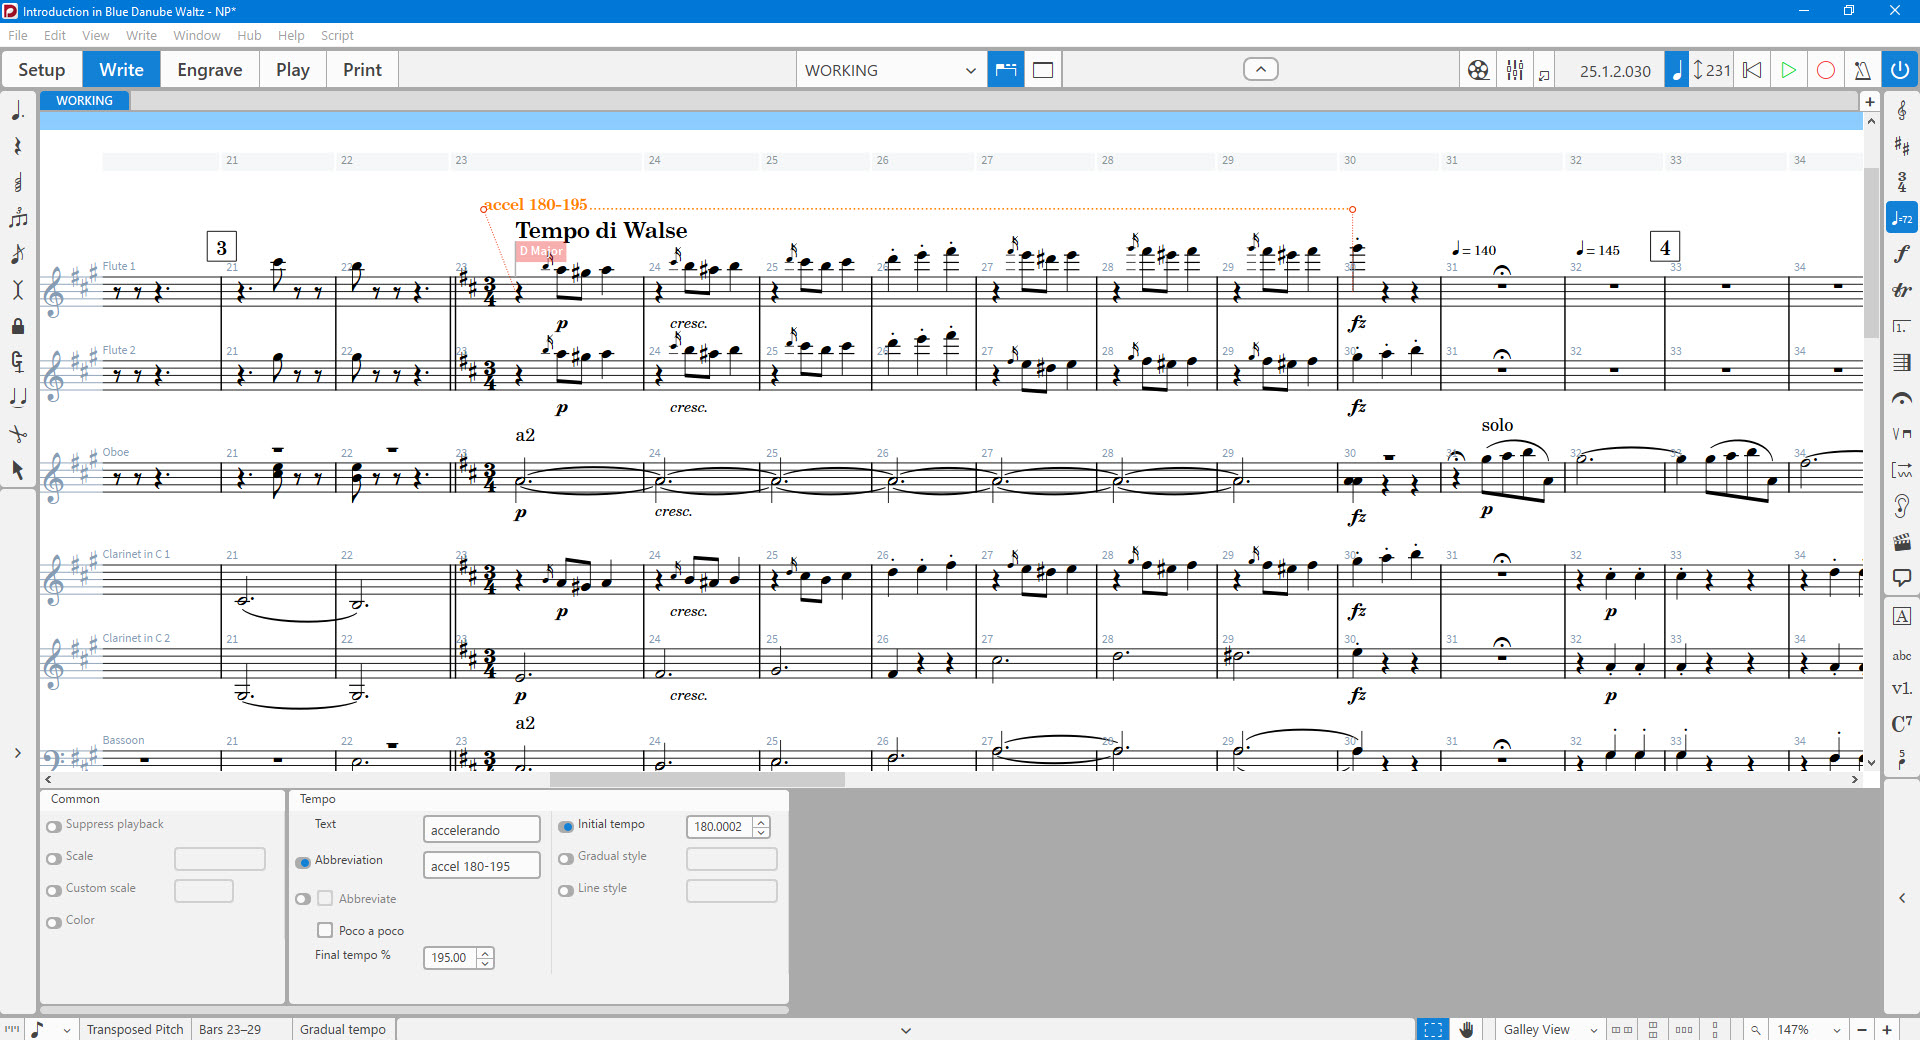Viewport: 1920px width, 1040px height.
Task: Open the Mixer from the toolbar
Action: (1515, 70)
